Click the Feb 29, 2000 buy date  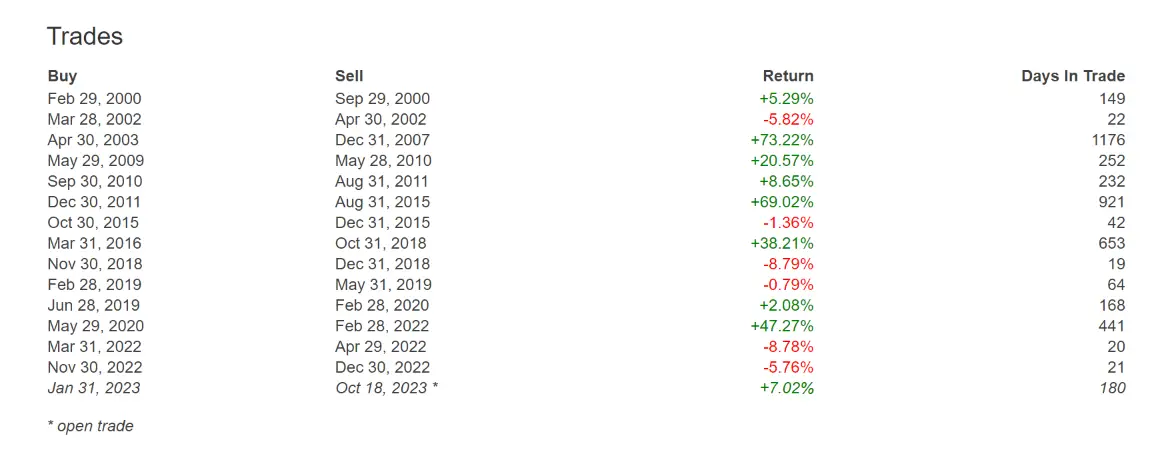click(94, 99)
